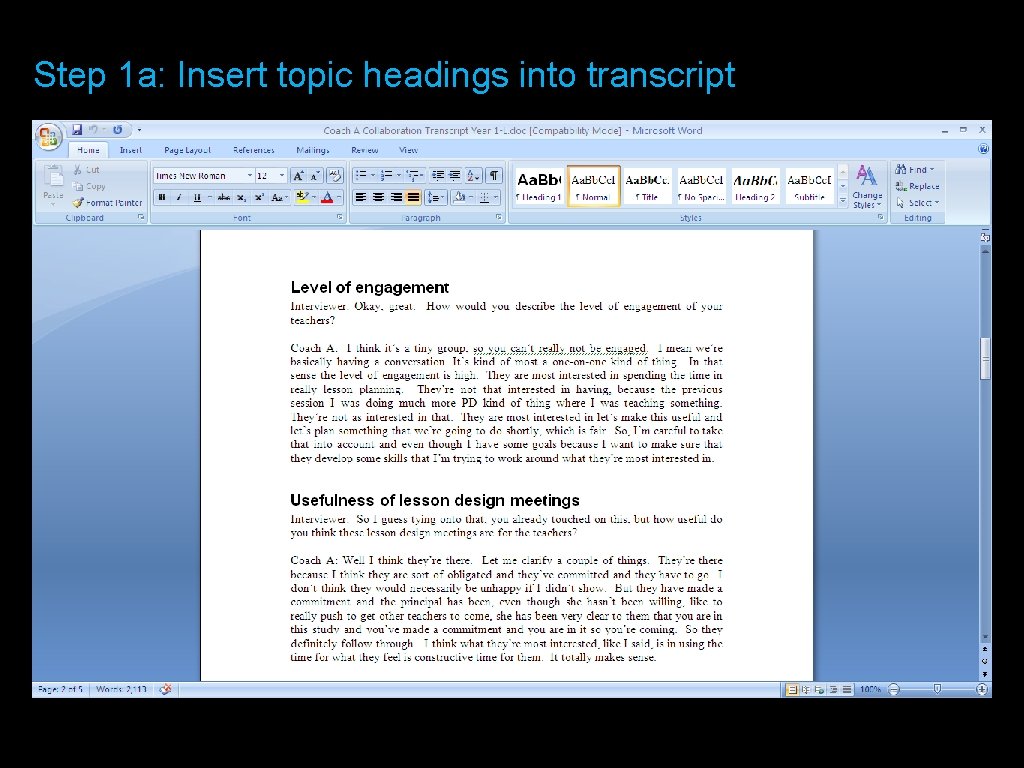Apply the yellow text highlight color

[302, 197]
